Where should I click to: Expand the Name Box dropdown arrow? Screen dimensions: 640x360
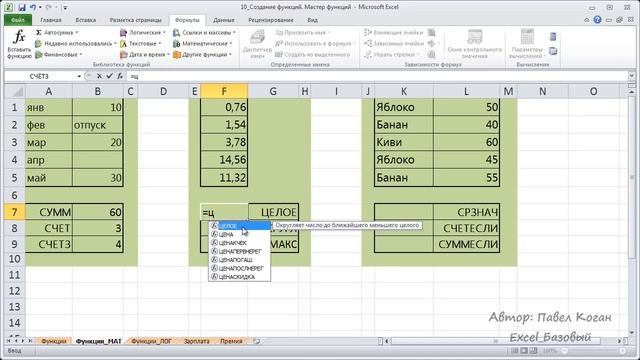[x=79, y=76]
